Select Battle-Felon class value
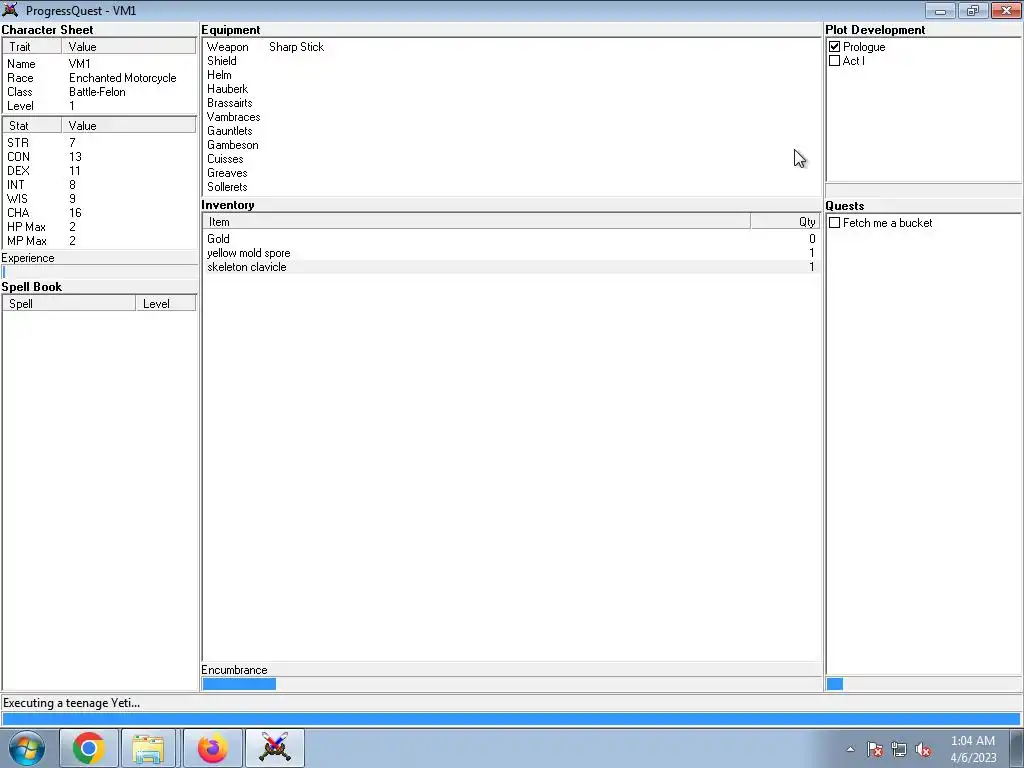The width and height of the screenshot is (1024, 768). click(x=97, y=92)
